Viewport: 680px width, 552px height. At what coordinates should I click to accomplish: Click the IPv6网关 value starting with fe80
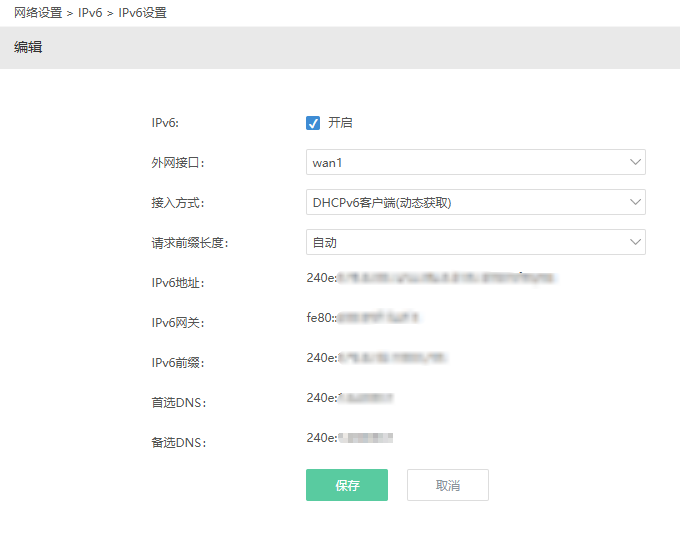tap(363, 318)
